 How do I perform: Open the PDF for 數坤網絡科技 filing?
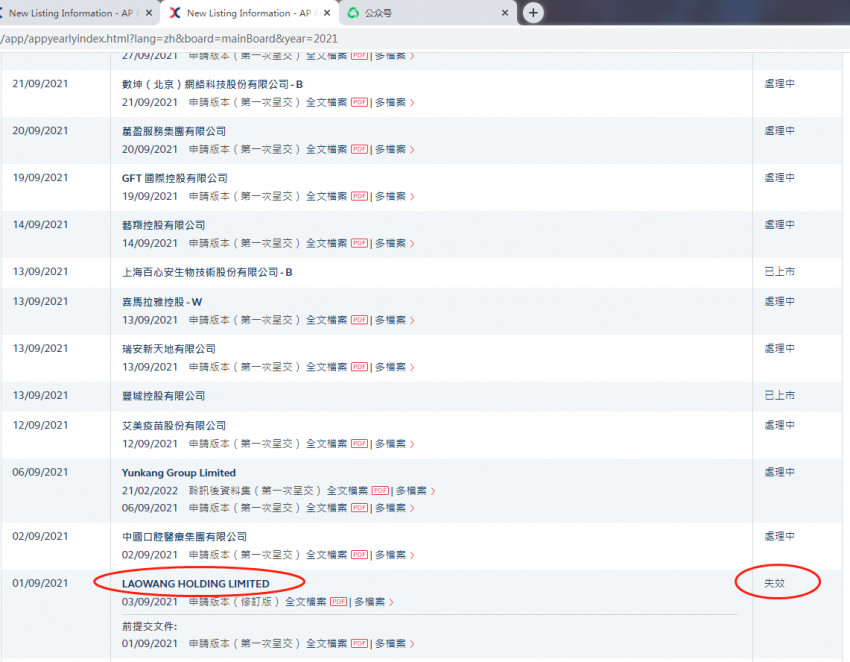pyautogui.click(x=359, y=102)
